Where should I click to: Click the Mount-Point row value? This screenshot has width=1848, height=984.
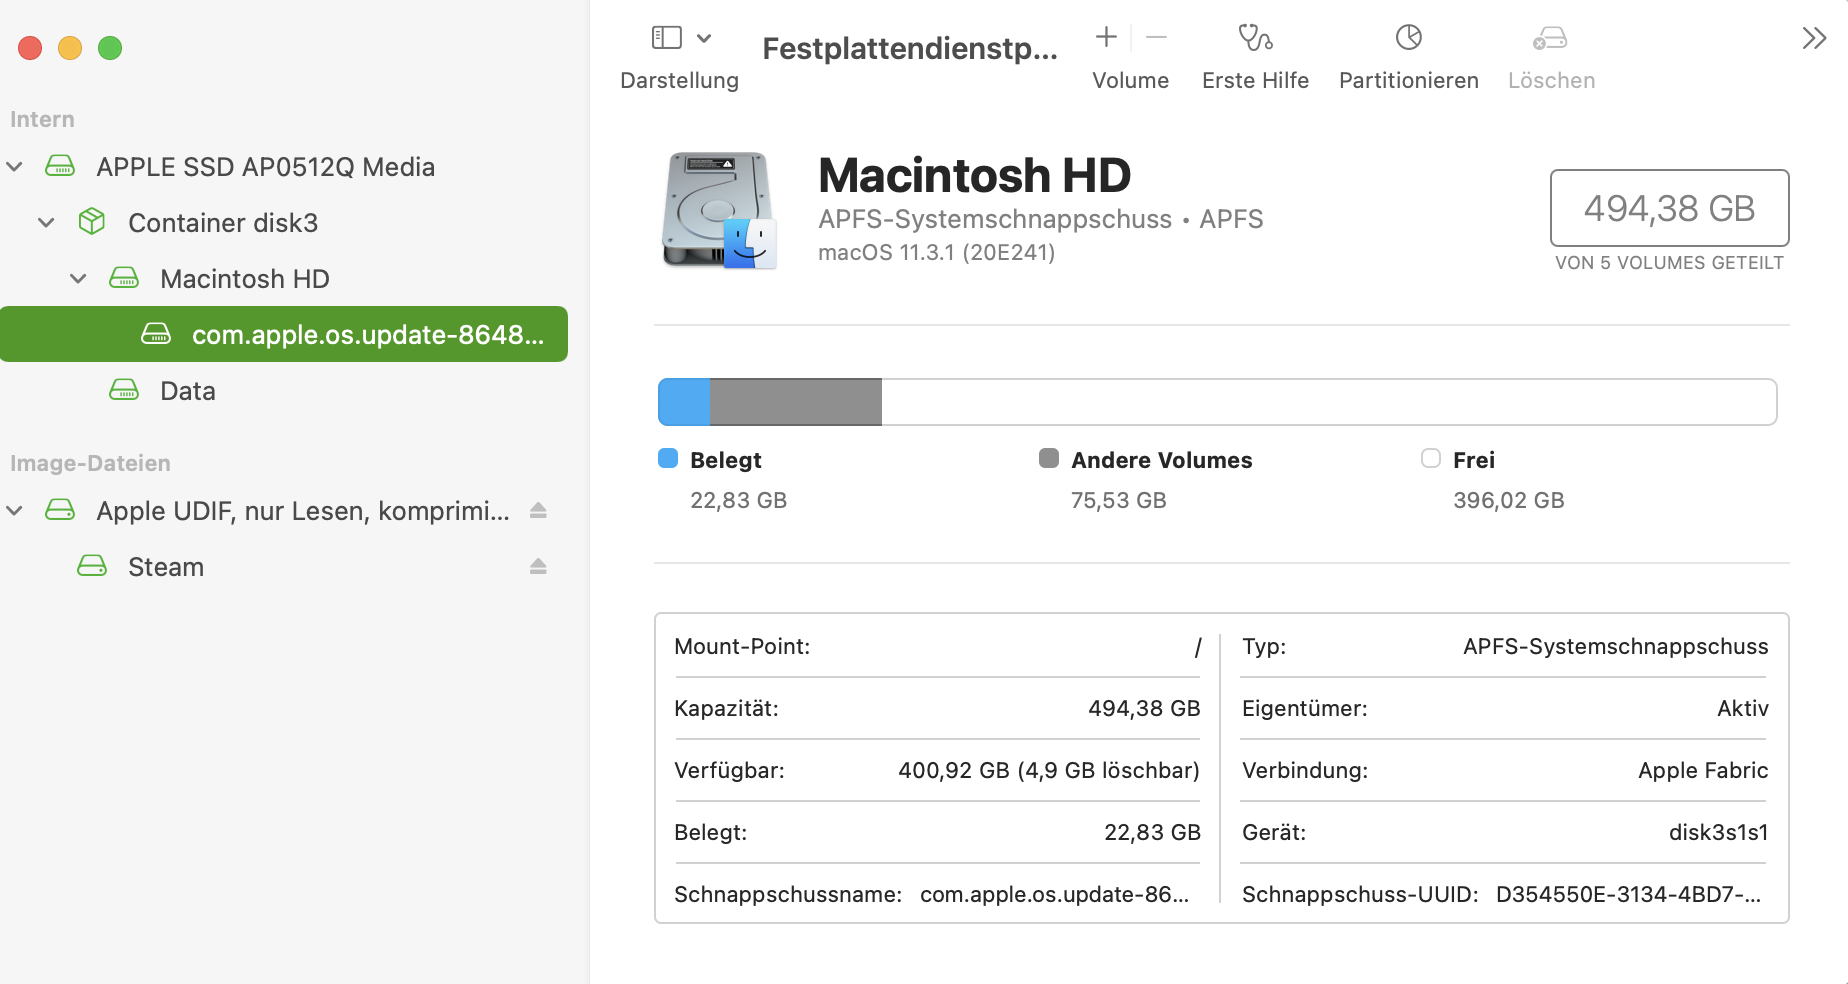[x=1197, y=647]
